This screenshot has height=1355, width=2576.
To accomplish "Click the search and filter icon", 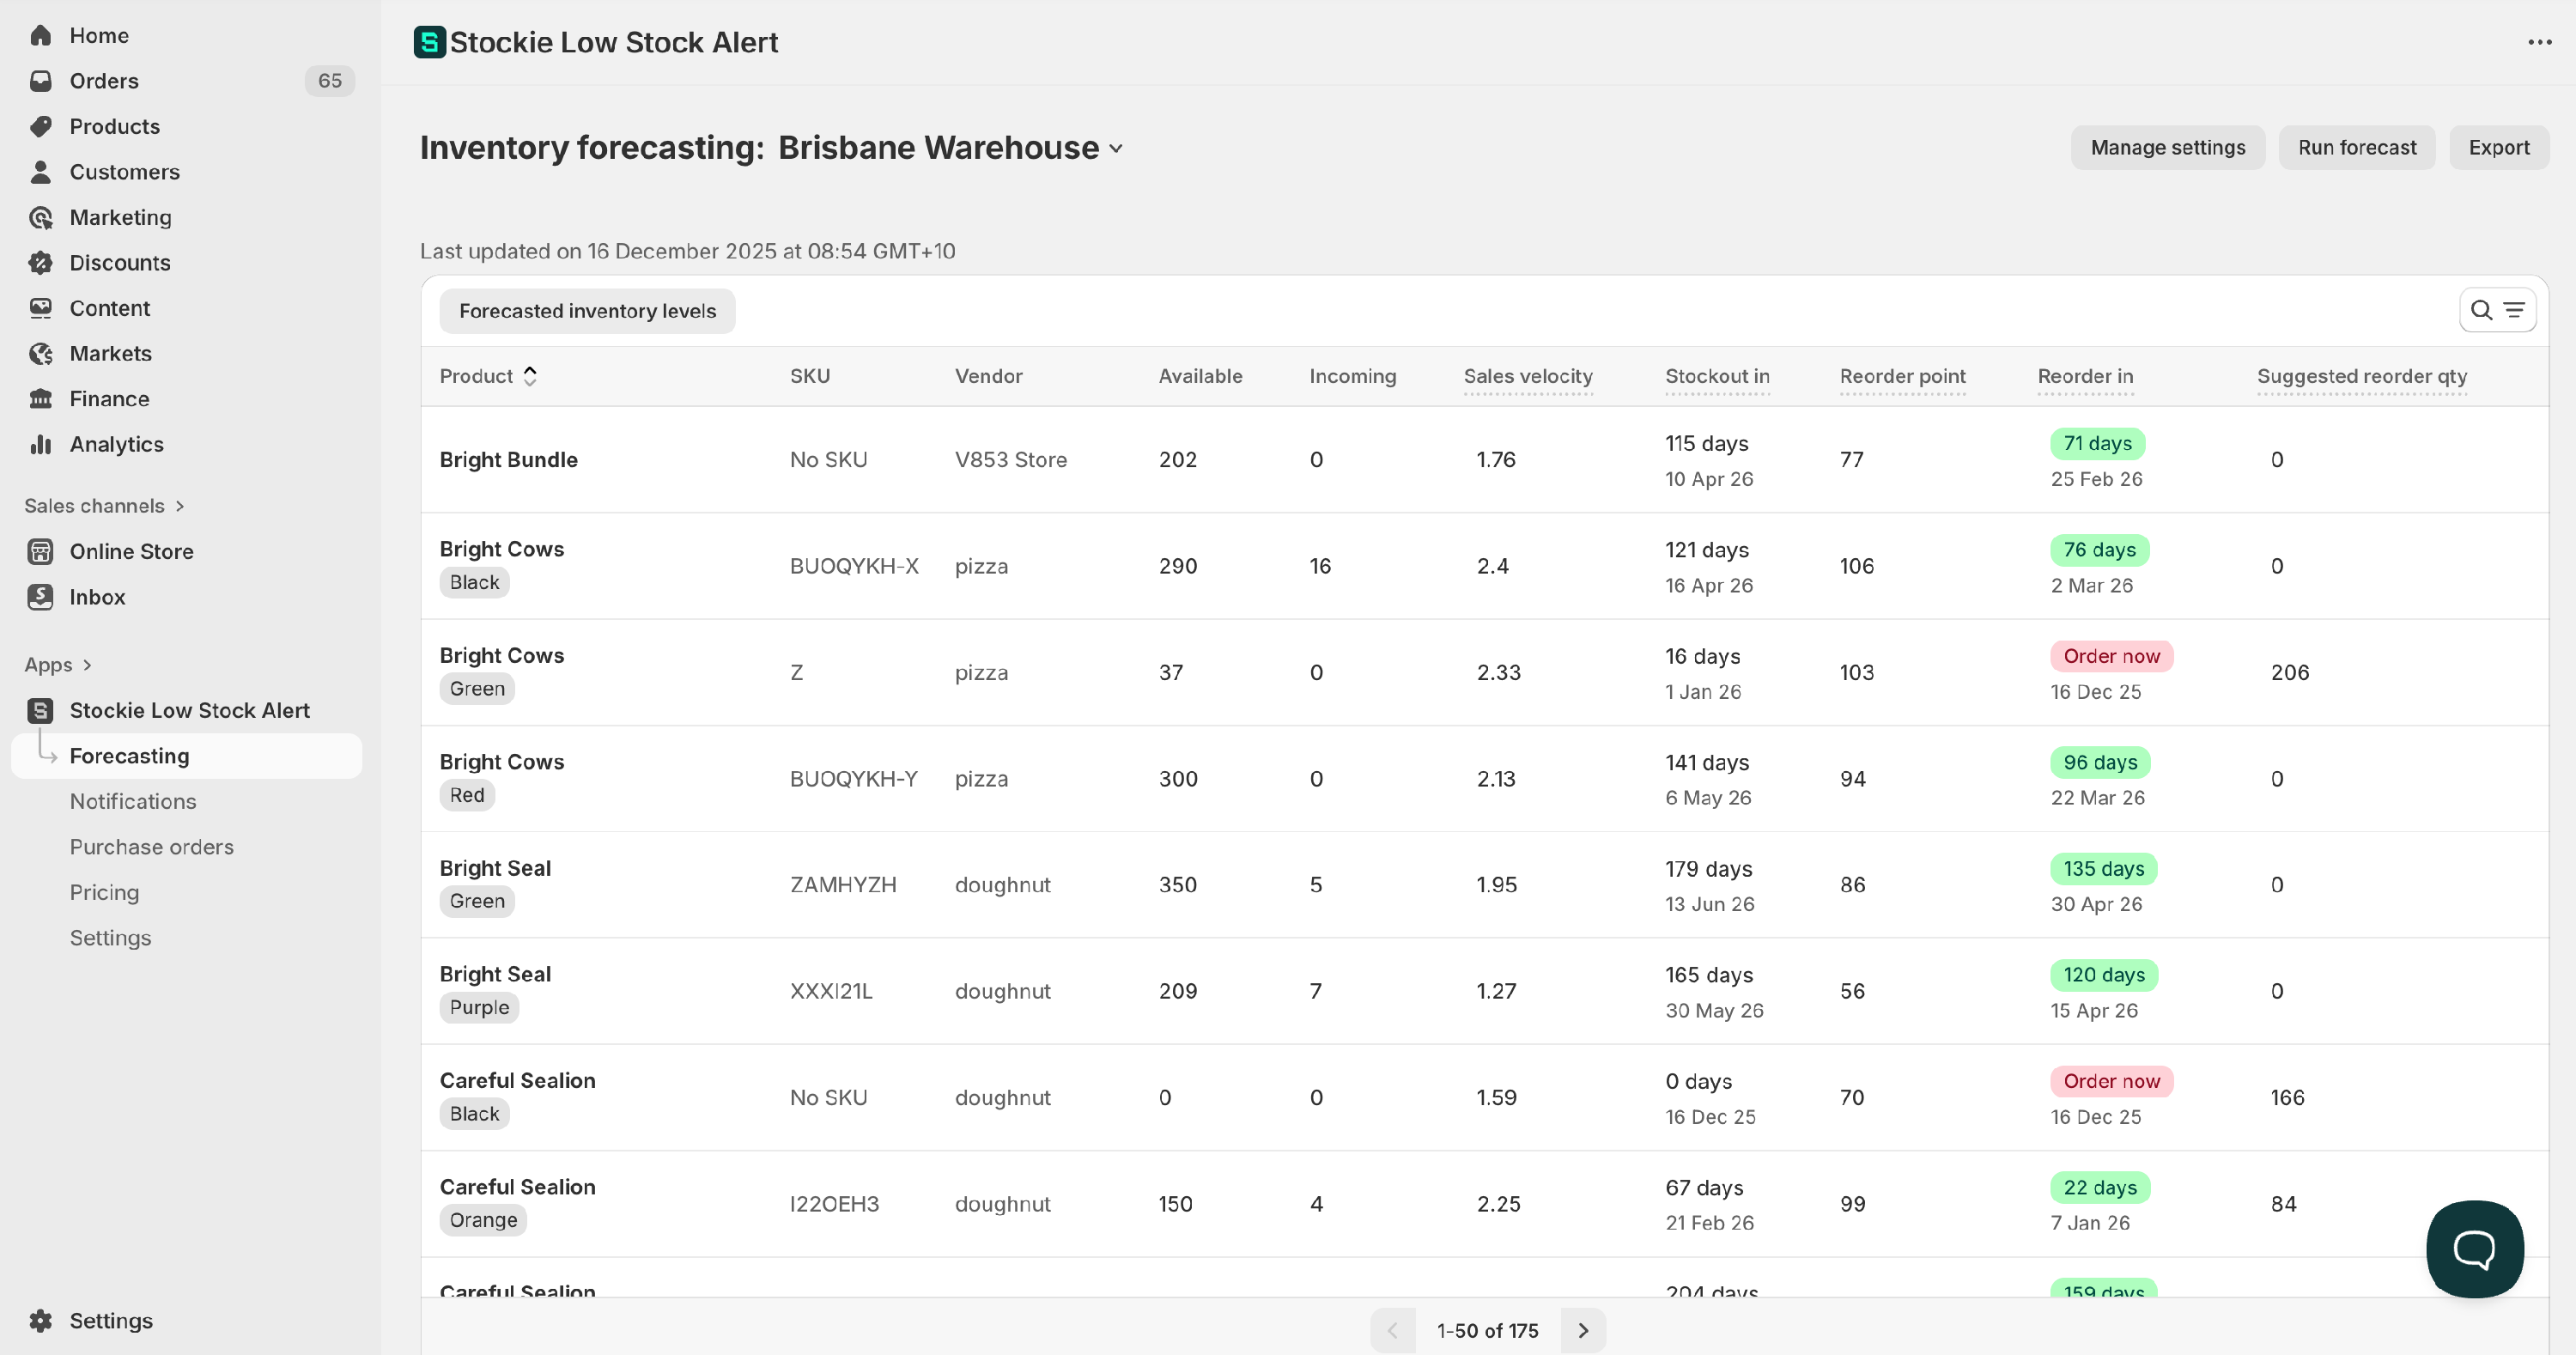I will (2497, 310).
